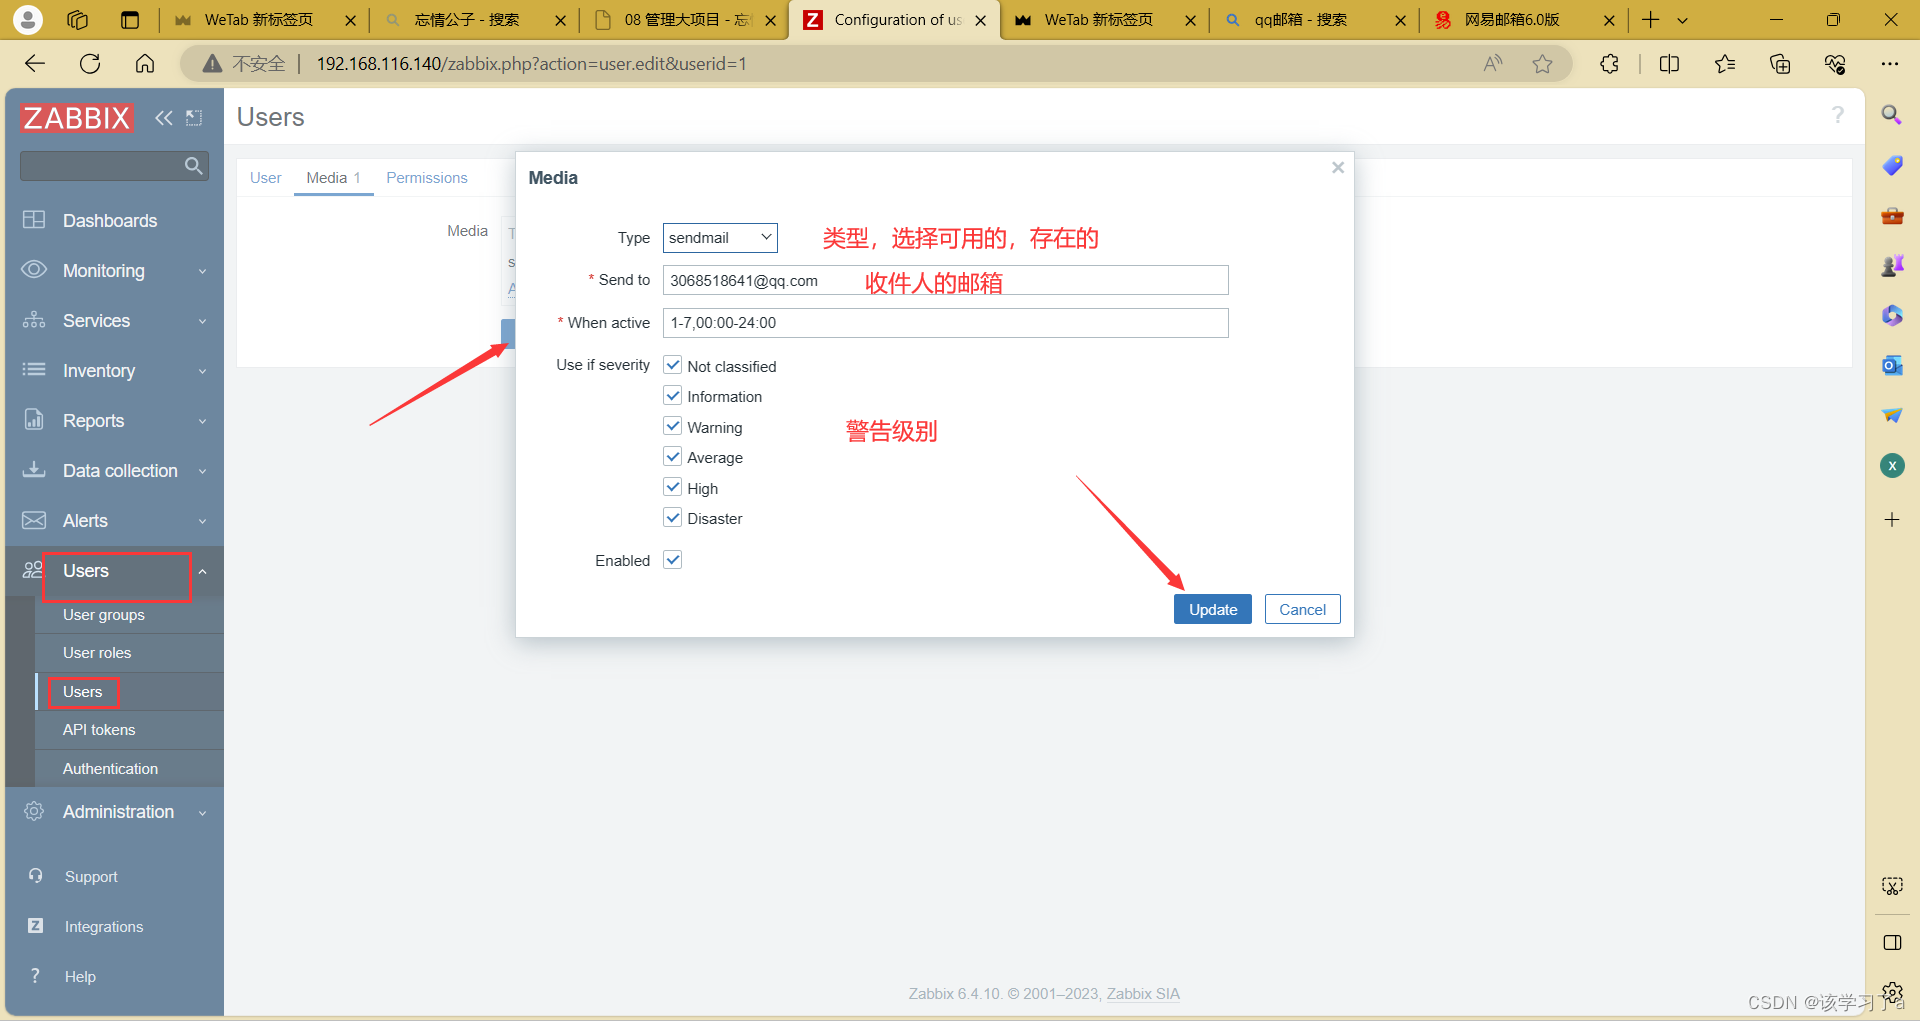Viewport: 1920px width, 1021px height.
Task: Click the When active input field
Action: pos(945,323)
